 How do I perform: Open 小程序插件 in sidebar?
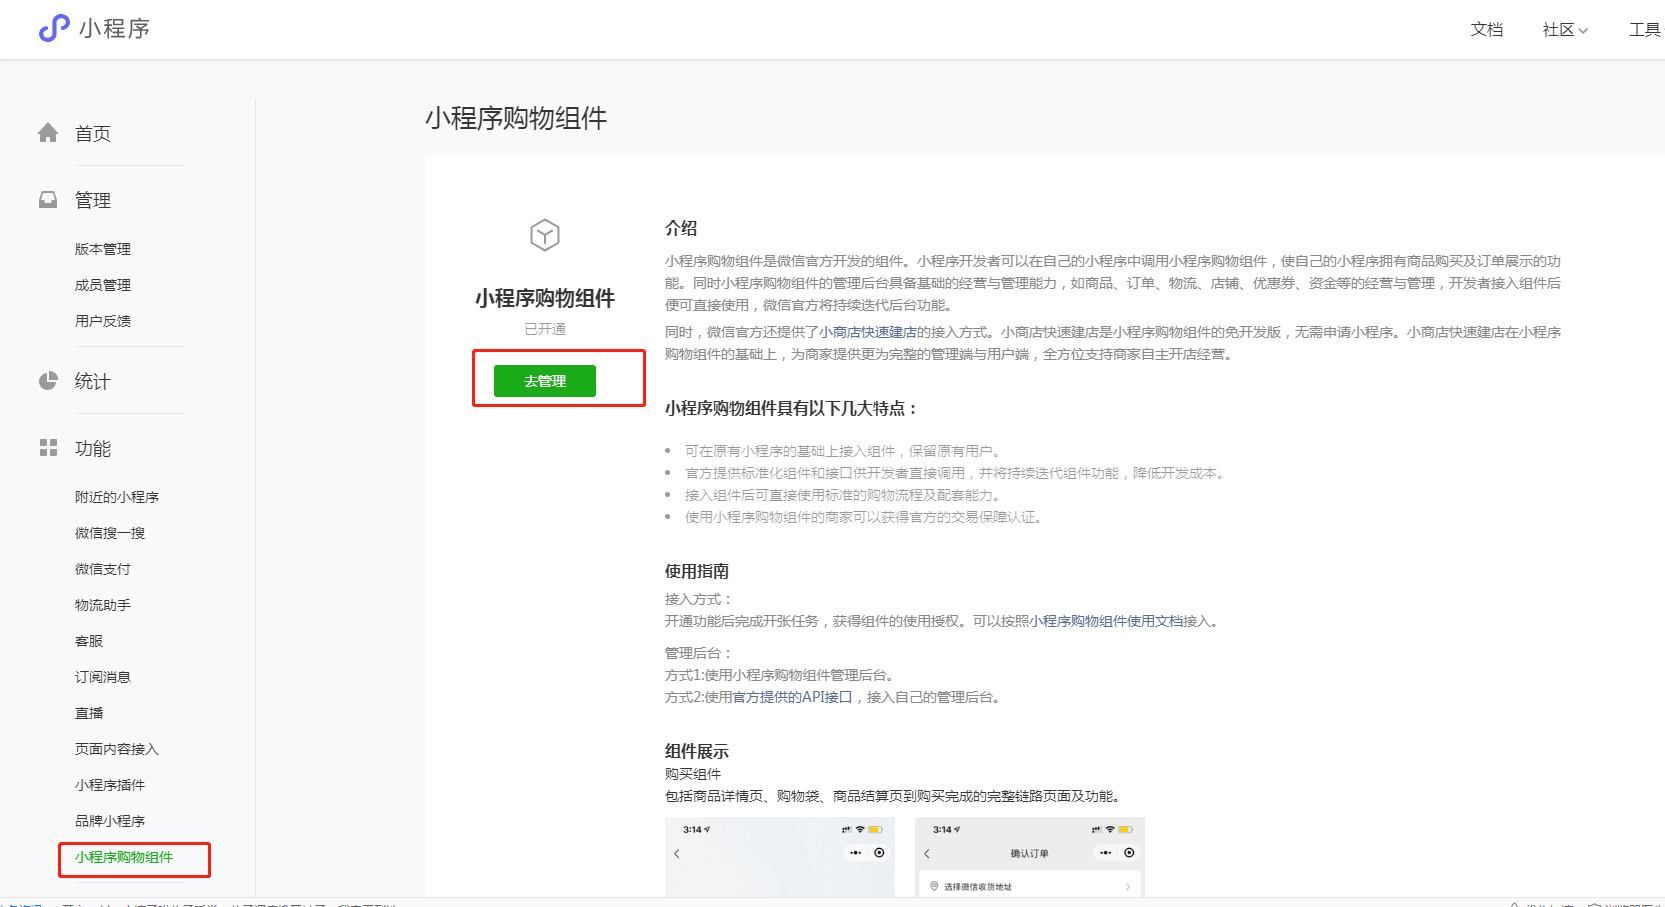[110, 785]
